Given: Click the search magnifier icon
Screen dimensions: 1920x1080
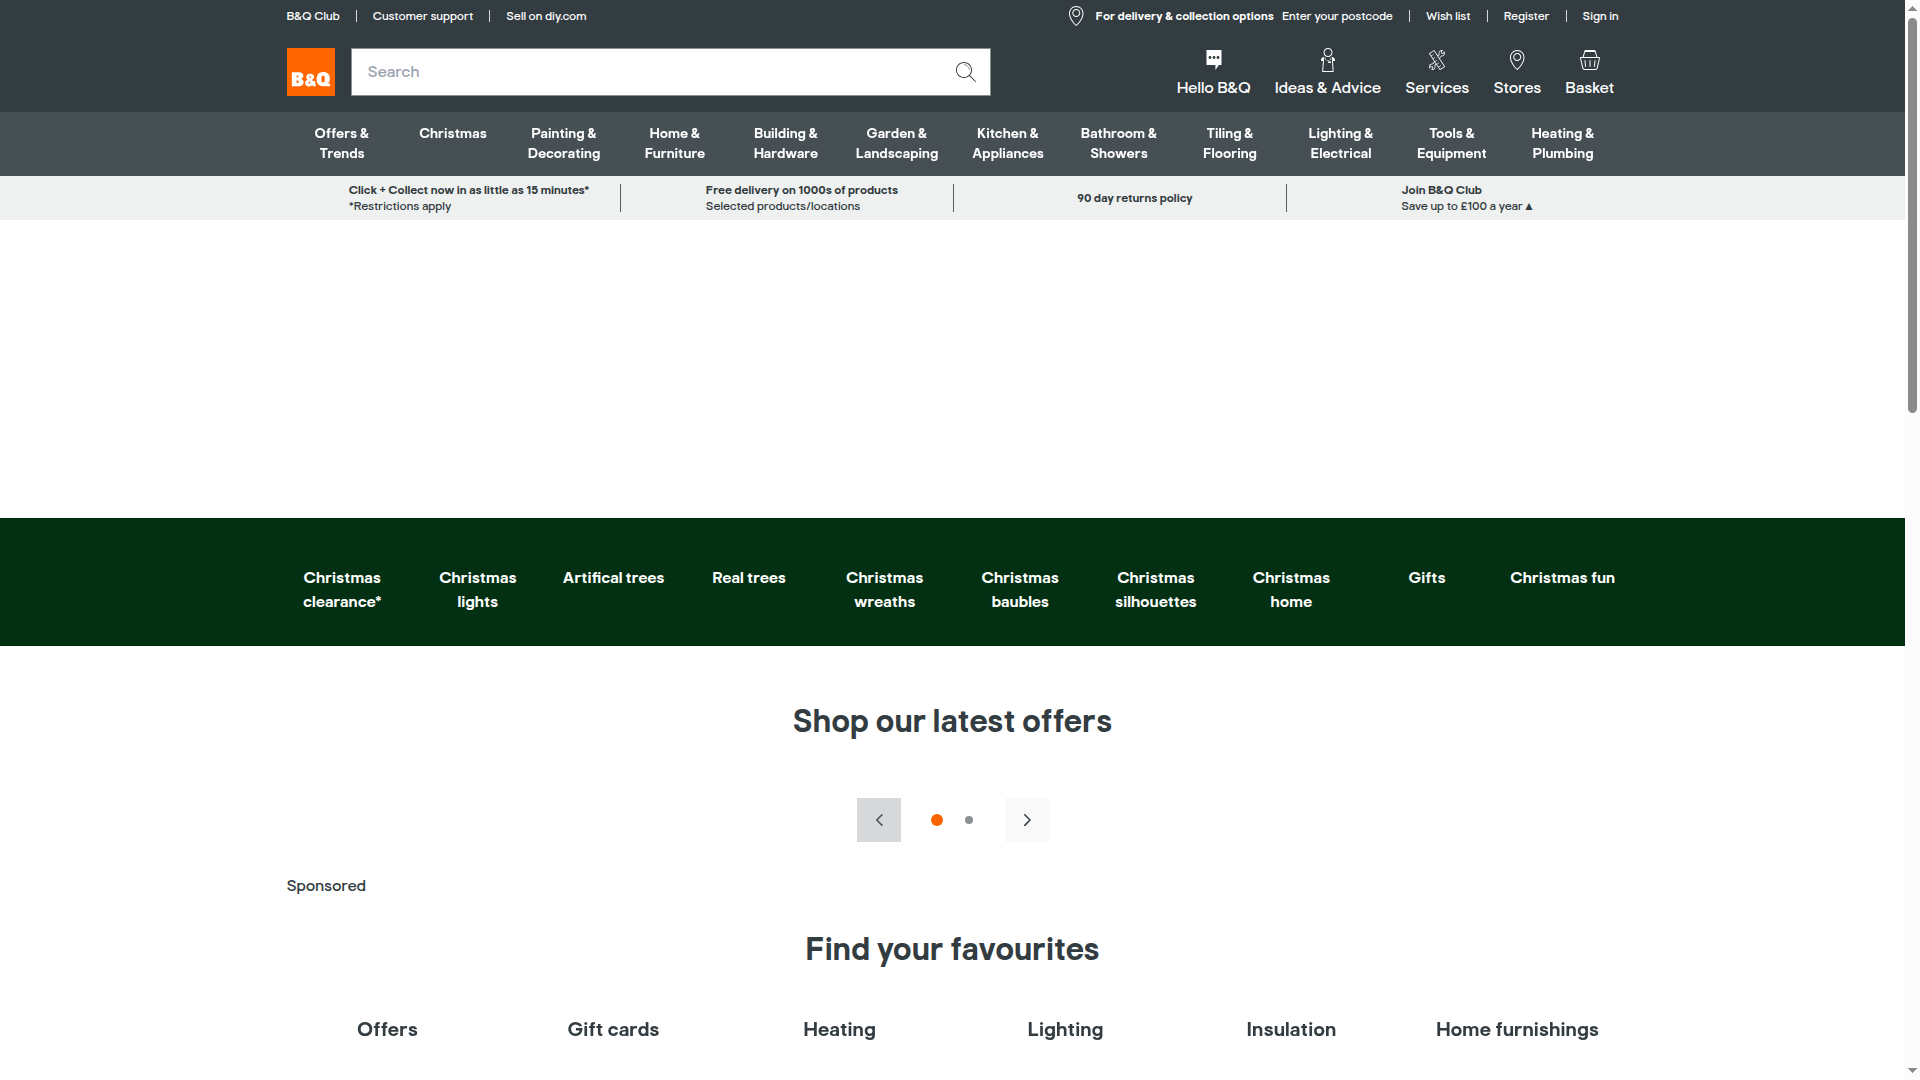Looking at the screenshot, I should (964, 71).
